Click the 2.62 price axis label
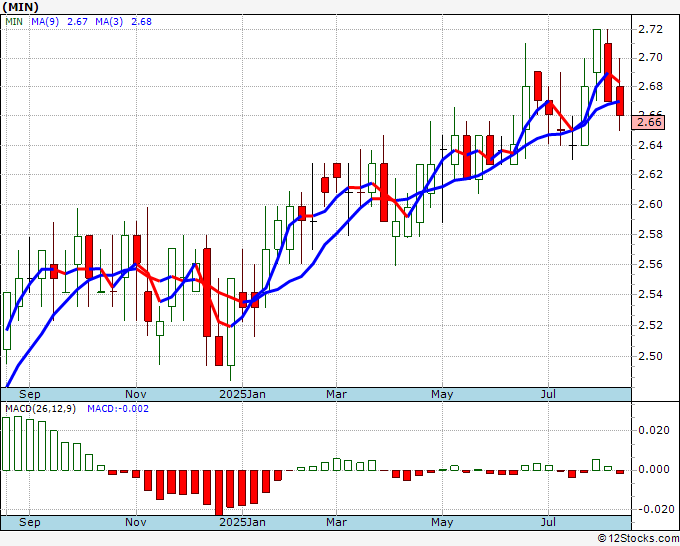Viewport: 680px width, 546px height. (650, 174)
